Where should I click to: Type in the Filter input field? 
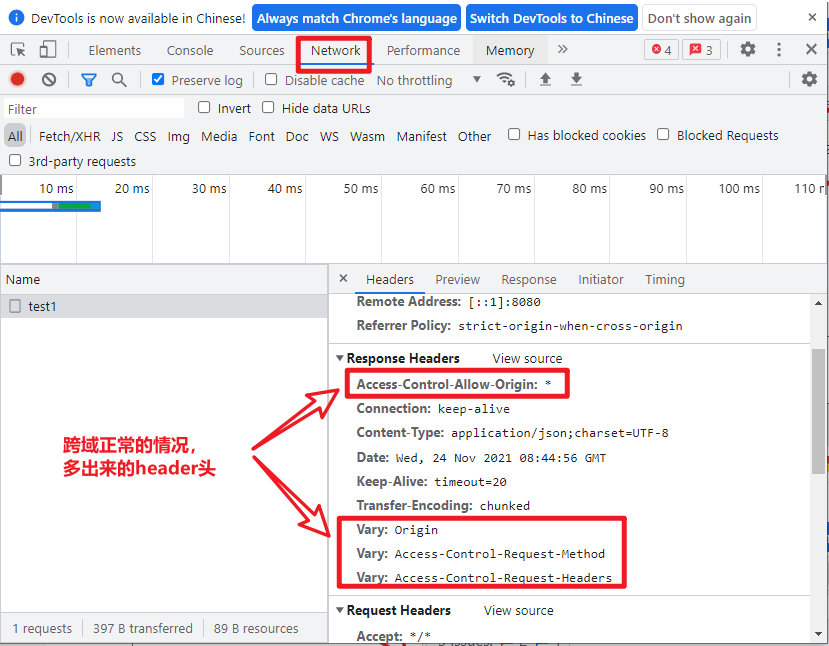93,109
